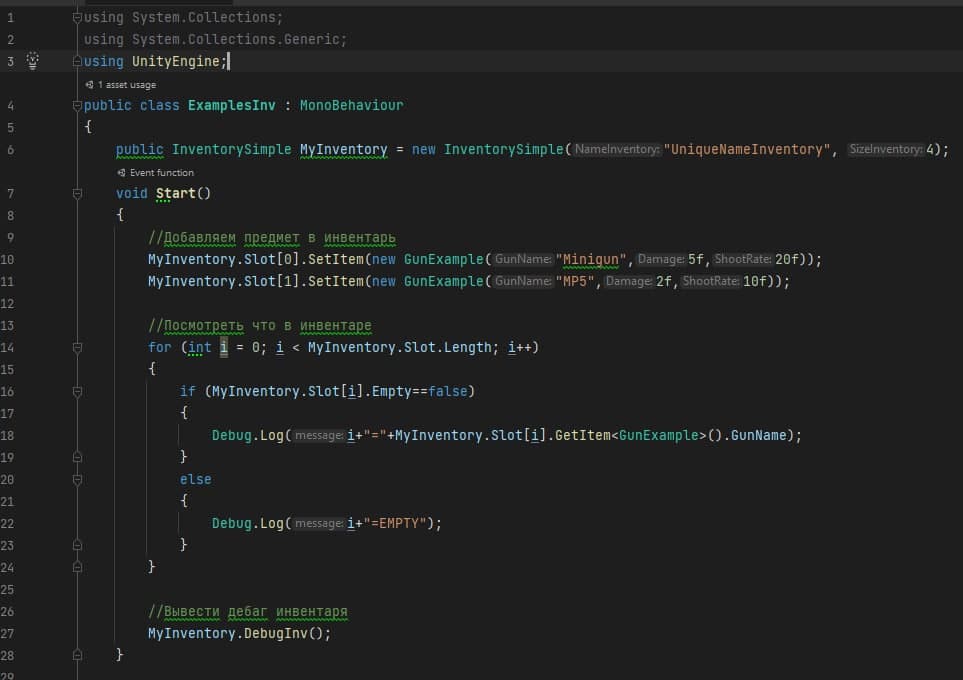Click the lightbulb intention icon on line 3
The width and height of the screenshot is (963, 680).
(33, 61)
